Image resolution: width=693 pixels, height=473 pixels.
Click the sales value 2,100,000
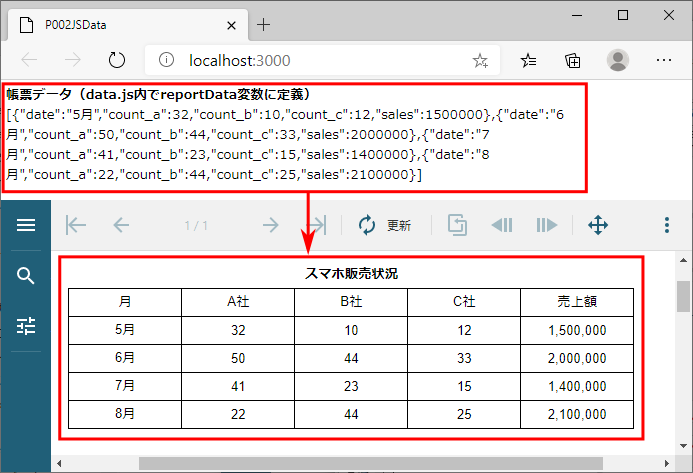pyautogui.click(x=577, y=414)
